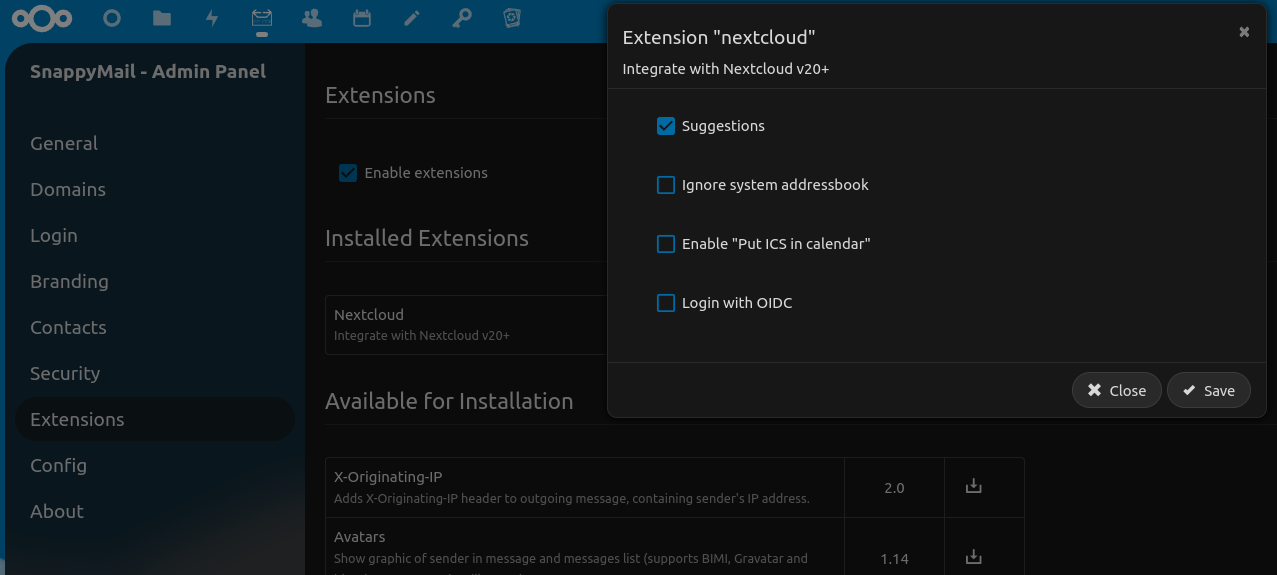Screen dimensions: 1277x575
Task: Click the "SnappyMail - Admin Panel" title
Action: 148,71
